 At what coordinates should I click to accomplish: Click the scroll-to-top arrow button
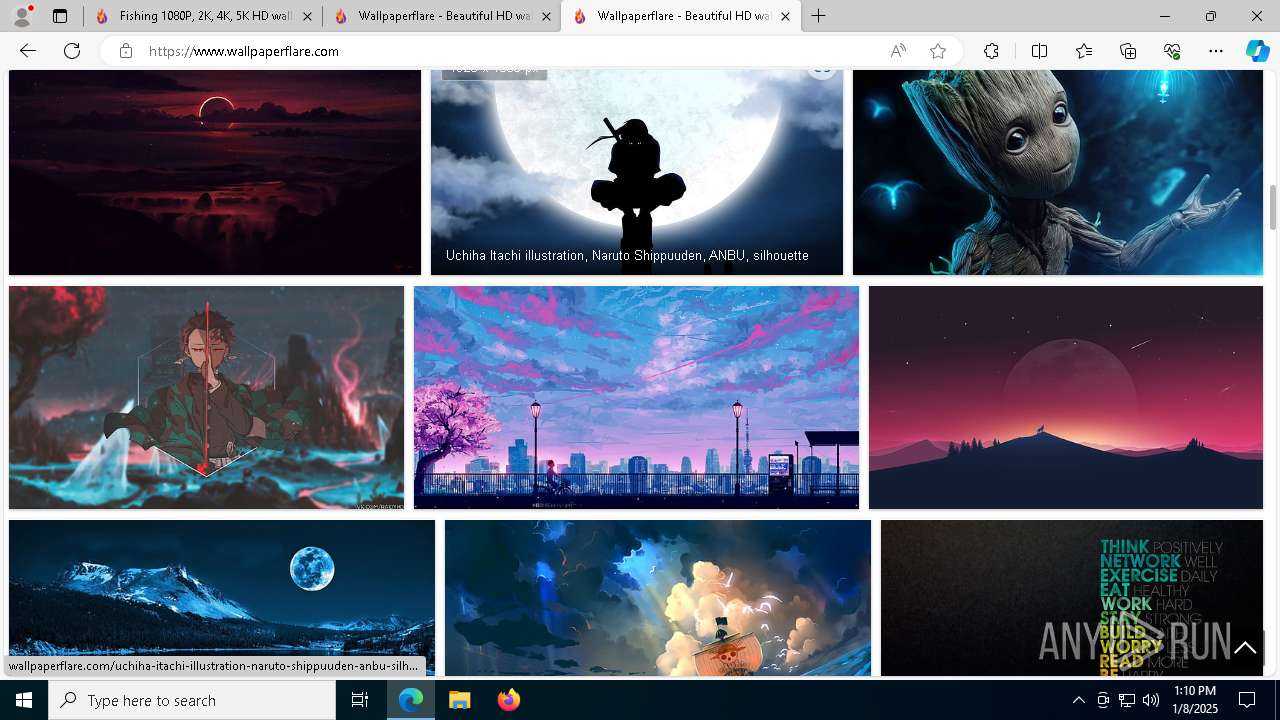click(x=1245, y=648)
